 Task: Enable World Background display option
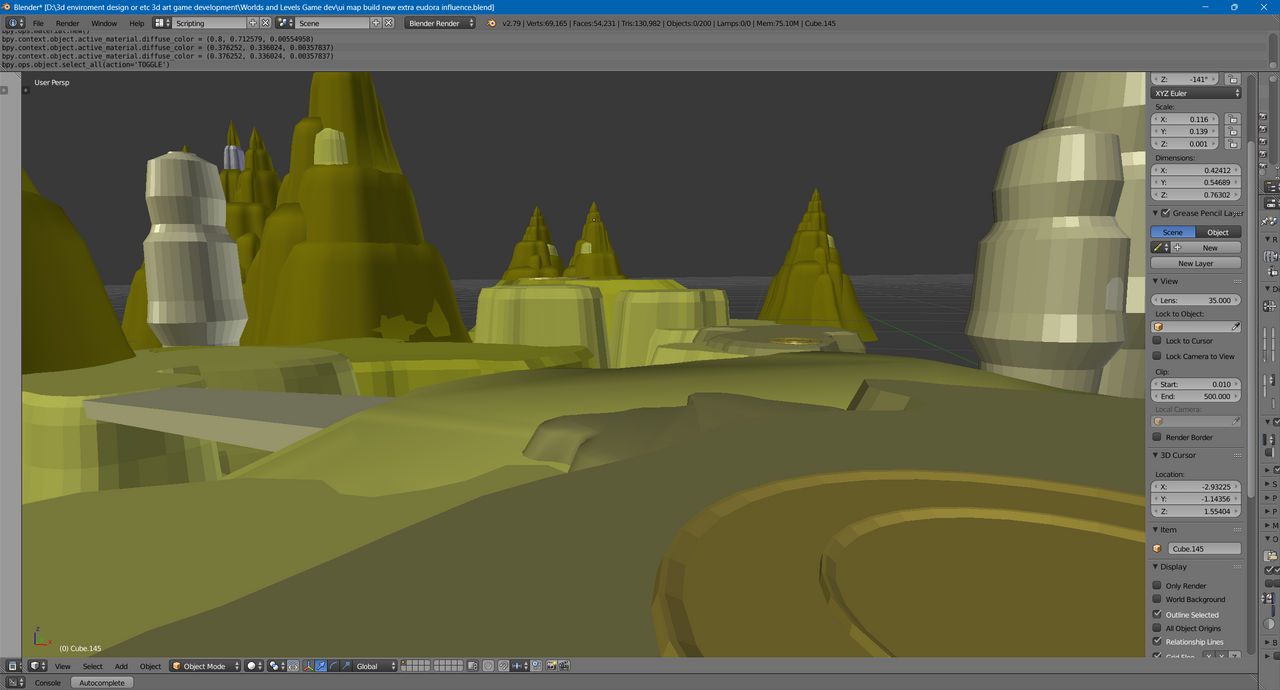pos(1158,599)
